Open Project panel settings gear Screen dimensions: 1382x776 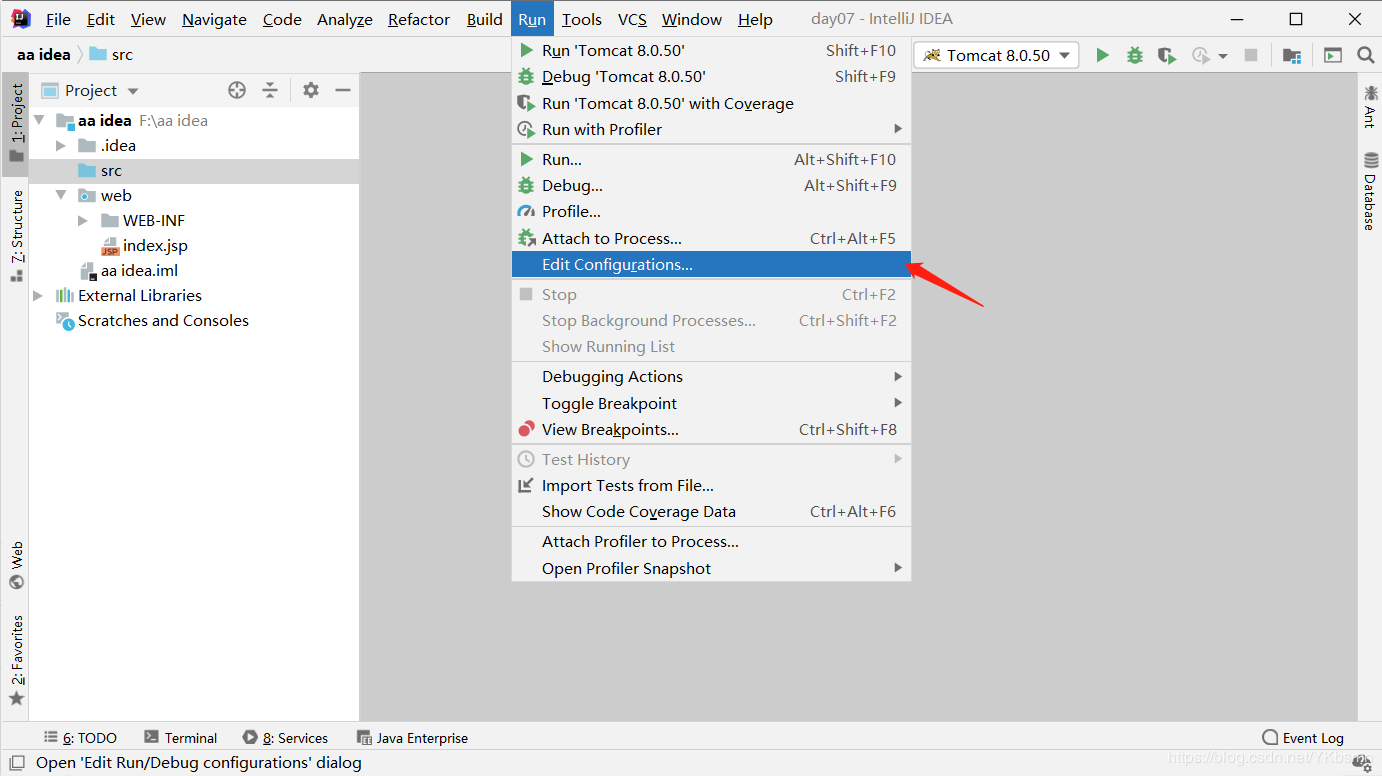click(x=311, y=90)
